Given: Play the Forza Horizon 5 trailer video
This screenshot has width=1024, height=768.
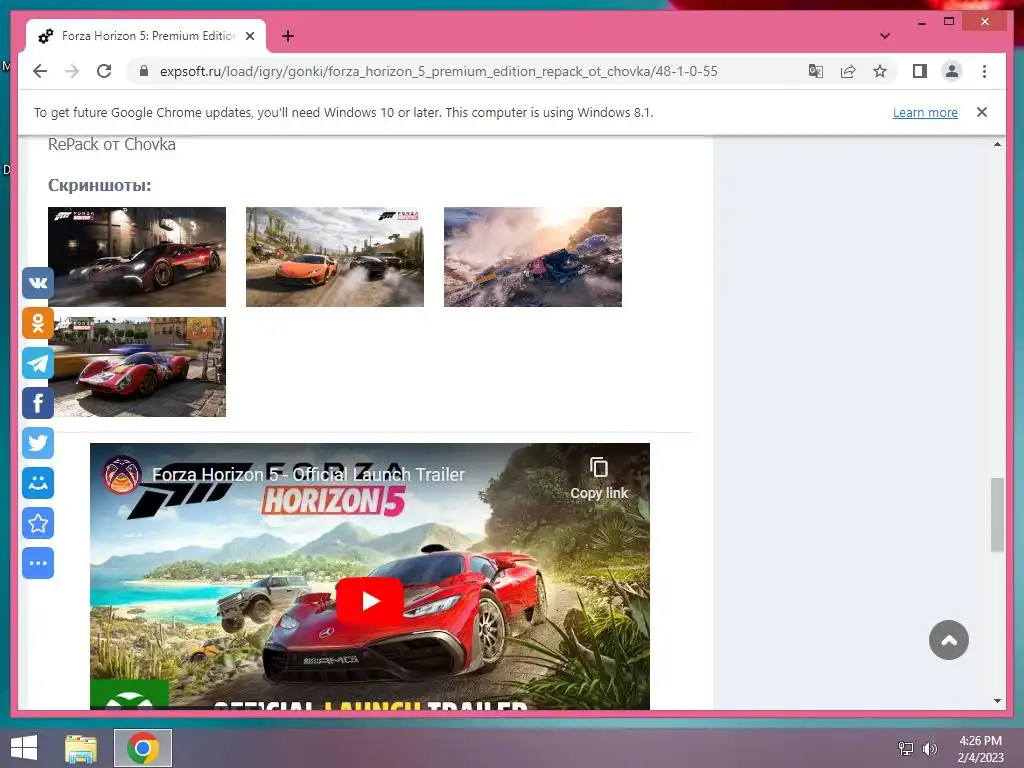Looking at the screenshot, I should tap(370, 601).
